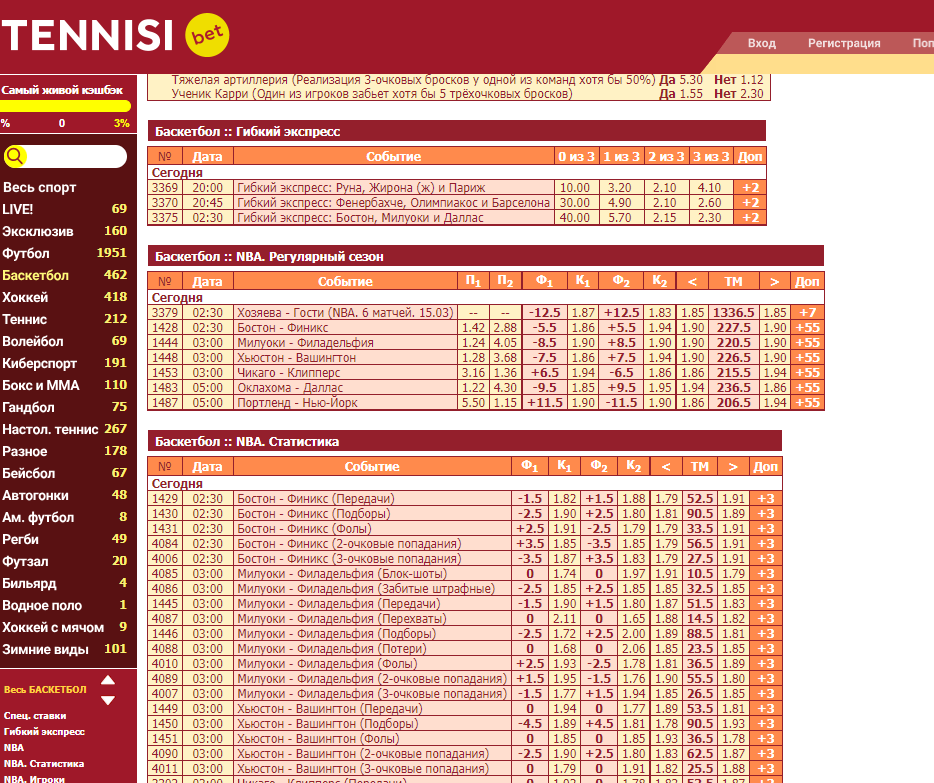Expand +7 extras for Хозяева - Гости

[x=808, y=313]
